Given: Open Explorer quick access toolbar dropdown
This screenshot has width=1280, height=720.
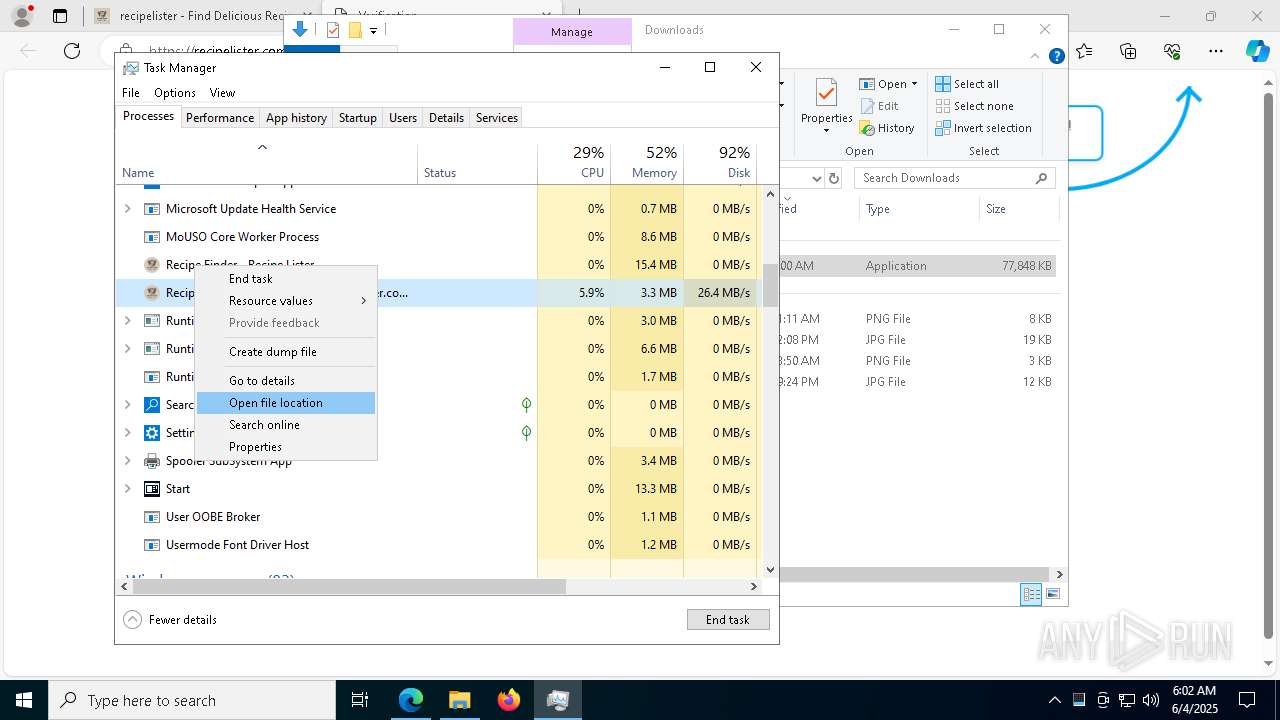Looking at the screenshot, I should tap(373, 31).
